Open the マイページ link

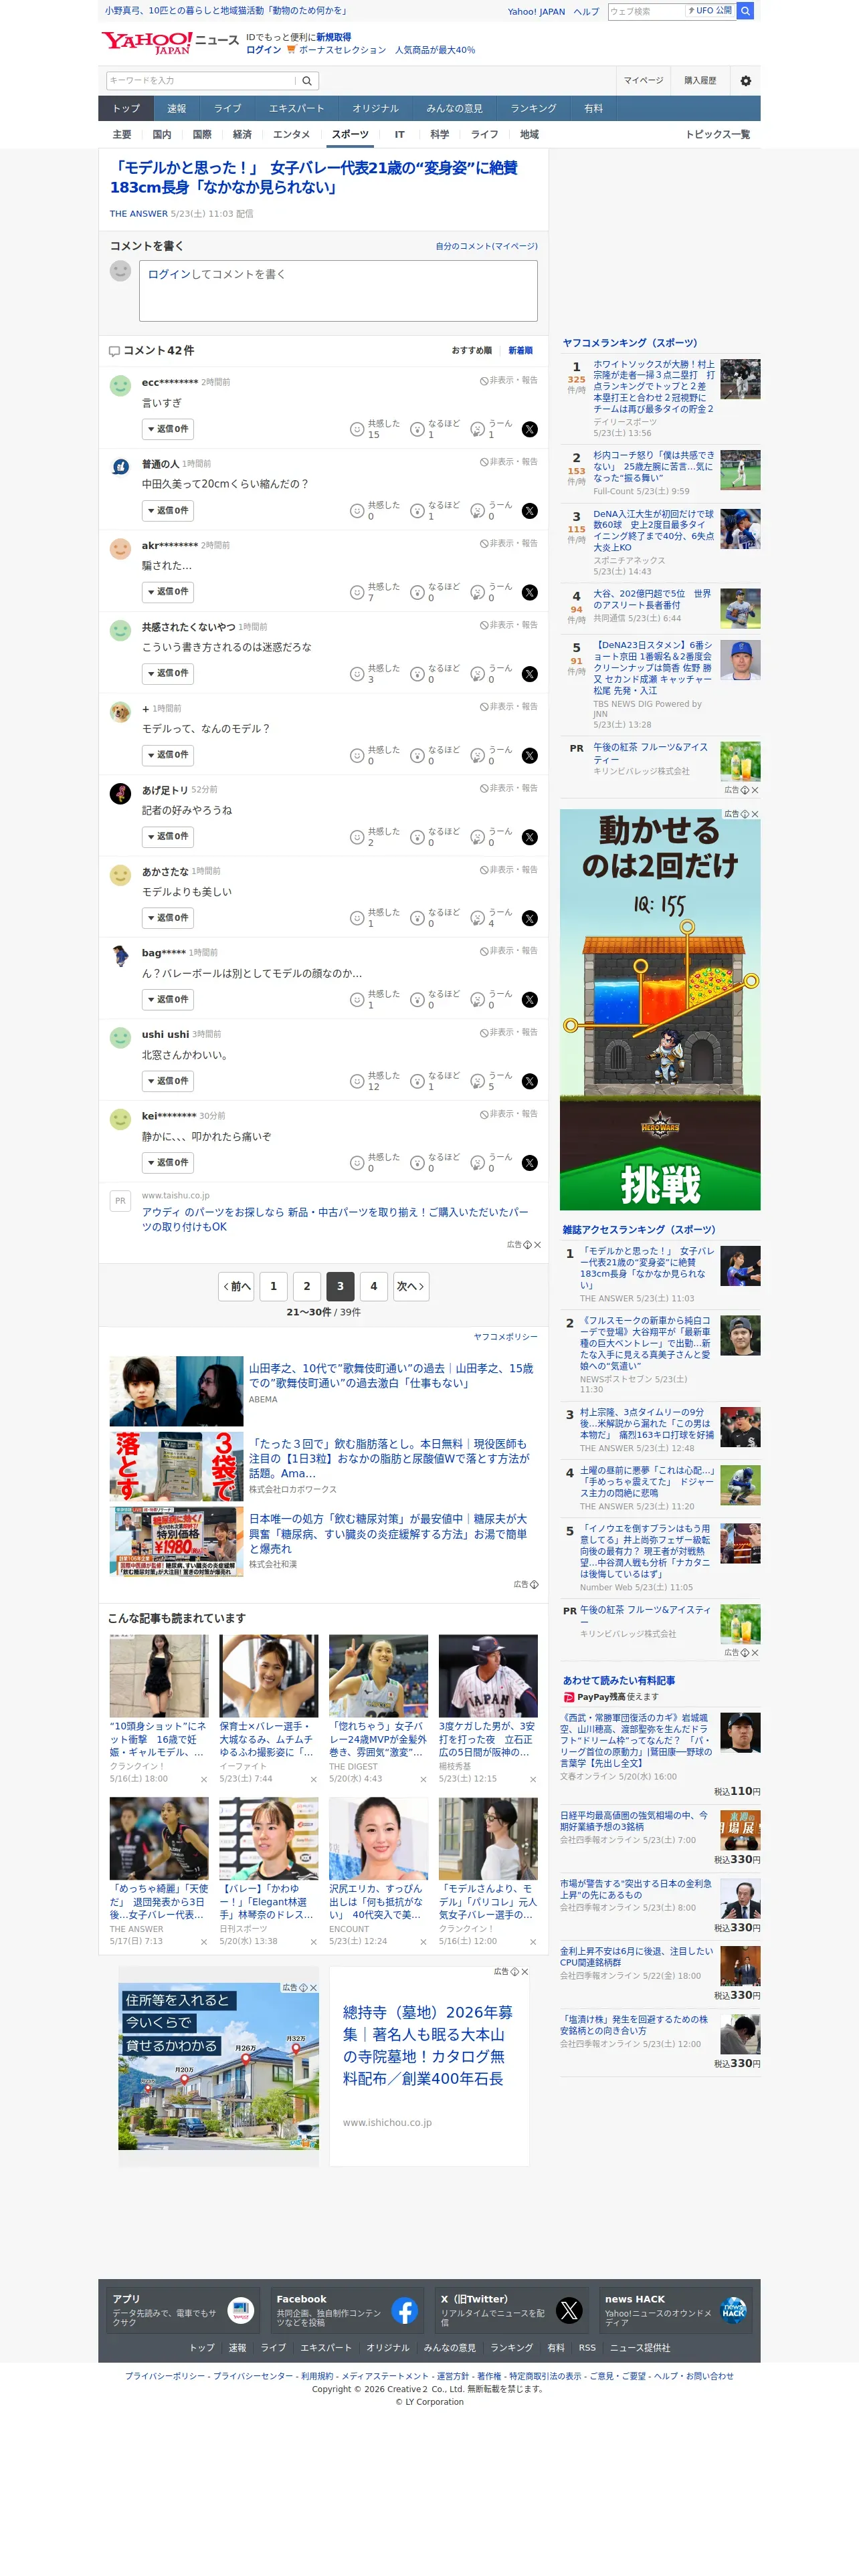643,81
